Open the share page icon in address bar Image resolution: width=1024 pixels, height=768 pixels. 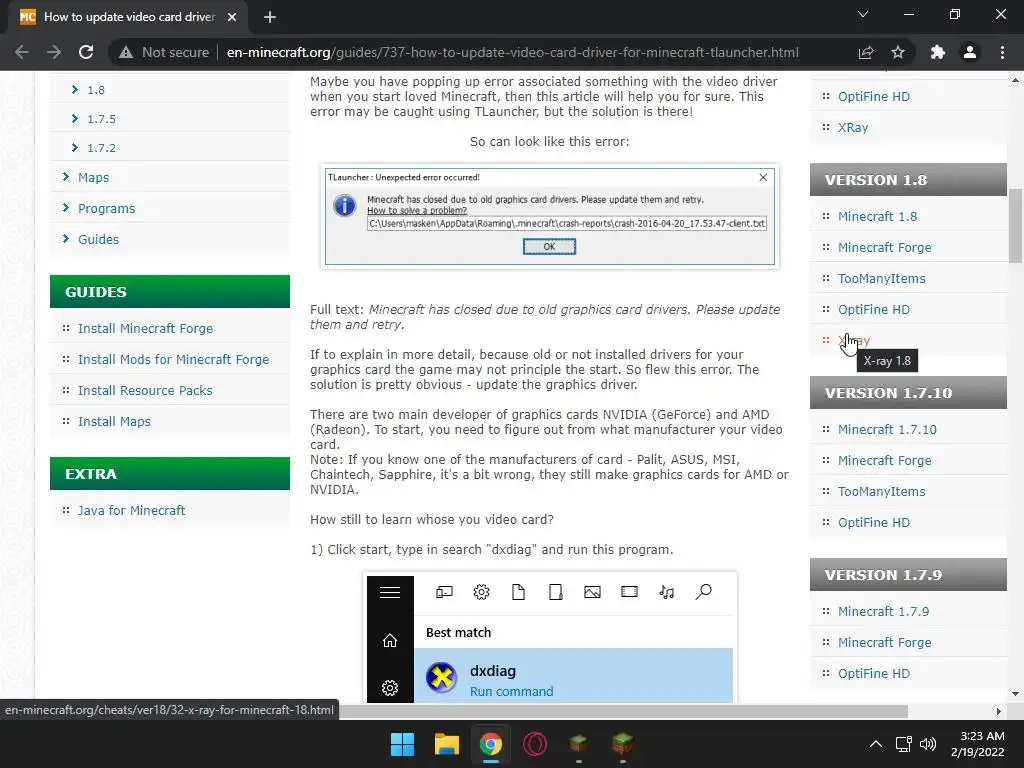866,52
